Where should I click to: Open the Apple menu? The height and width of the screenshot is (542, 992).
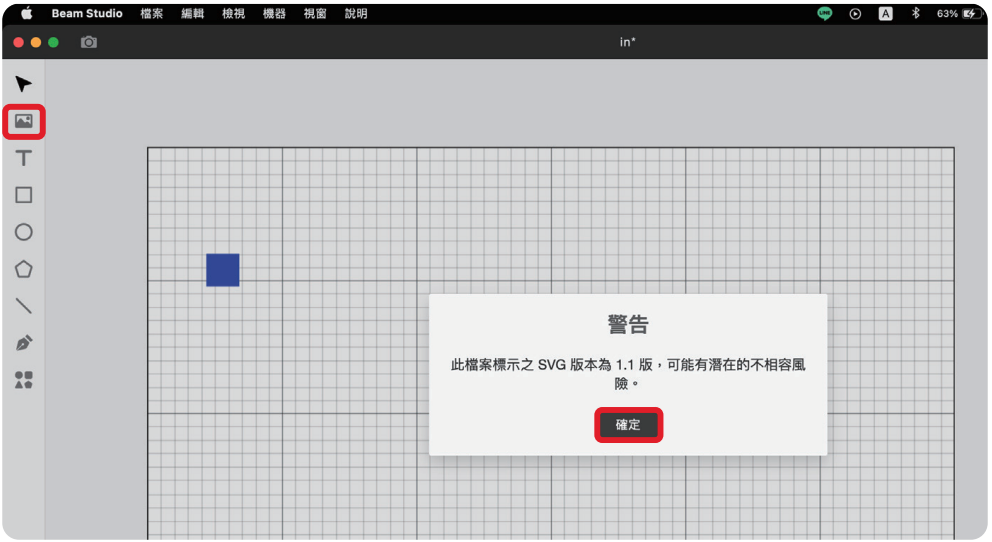(x=26, y=13)
